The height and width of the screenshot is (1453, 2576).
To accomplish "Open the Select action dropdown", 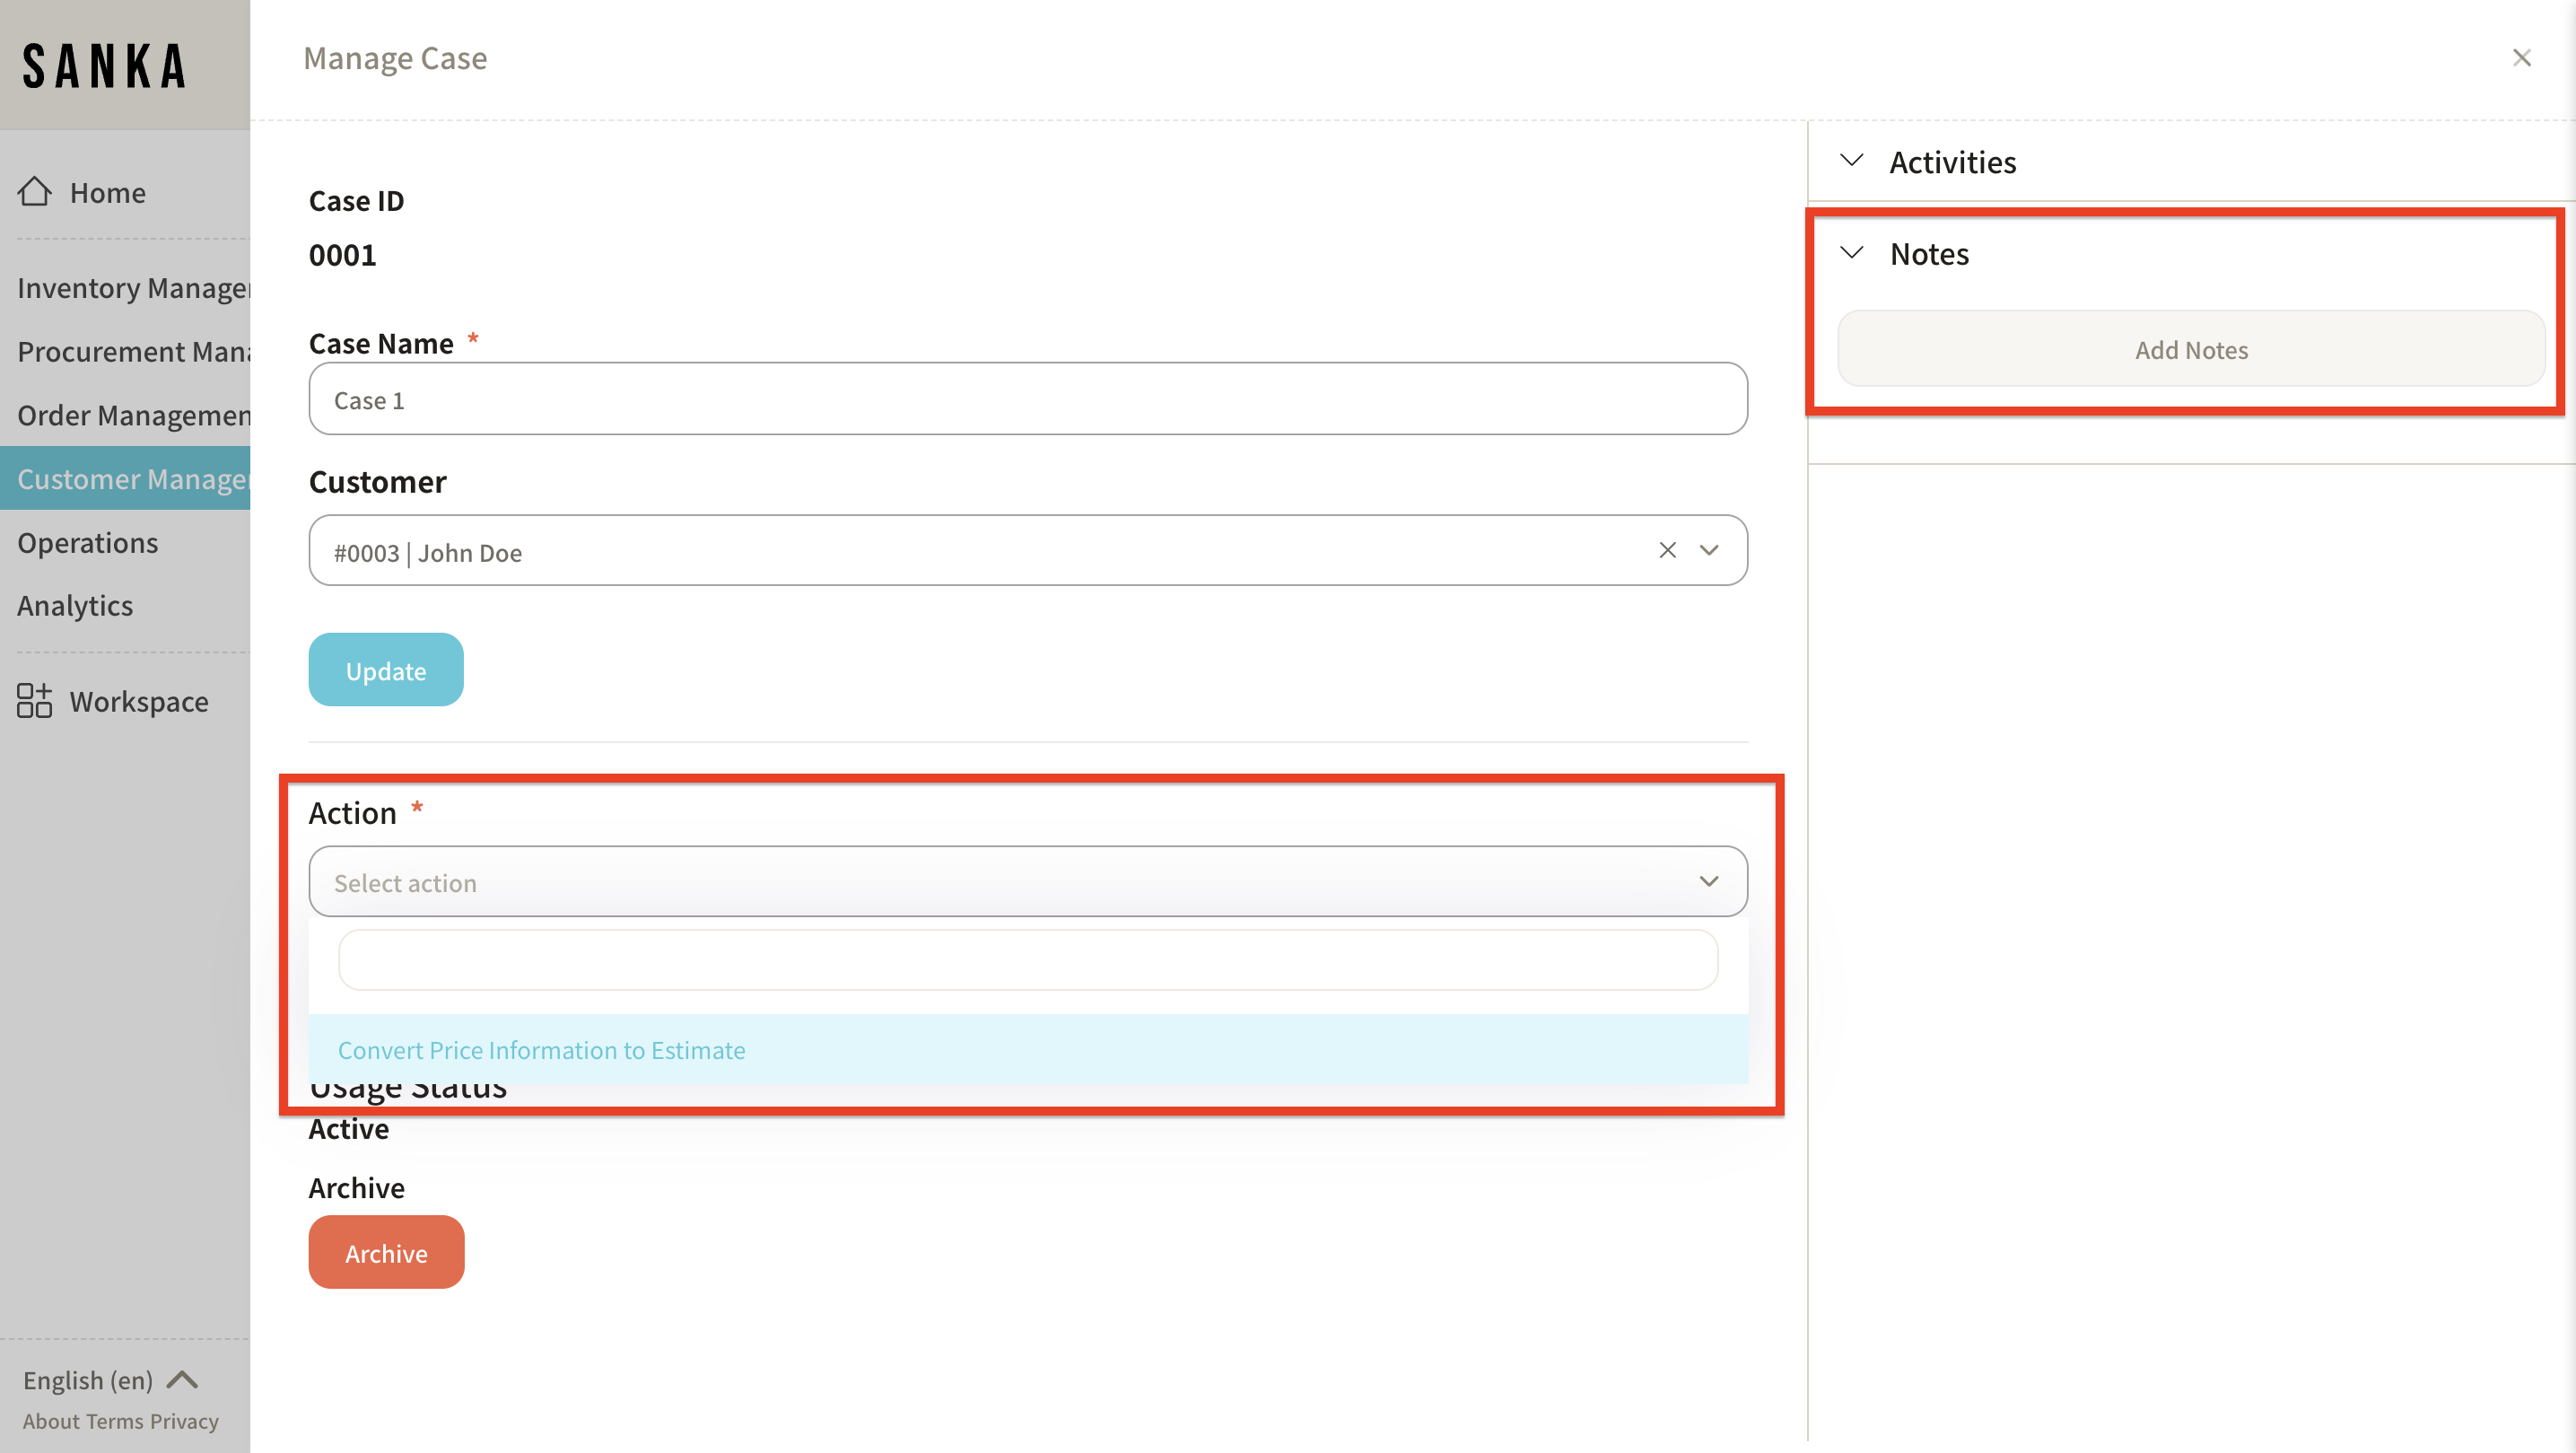I will tap(1027, 882).
